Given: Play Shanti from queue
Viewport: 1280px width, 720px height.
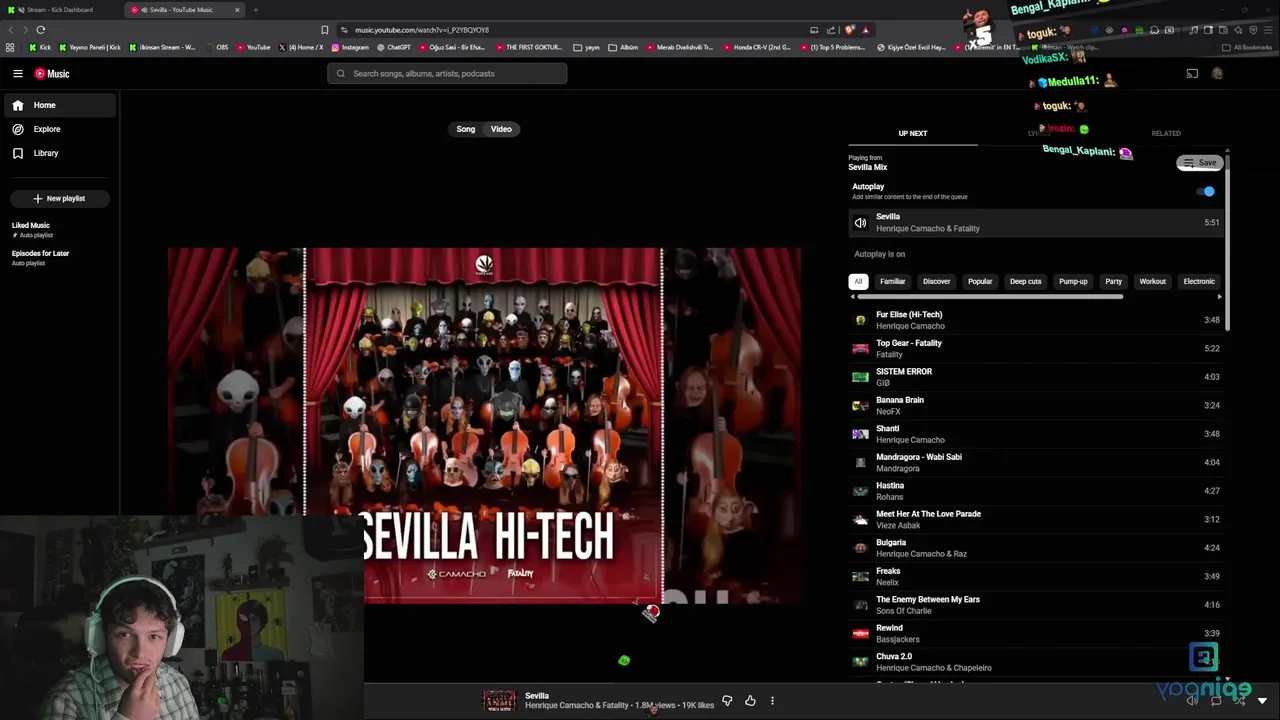Looking at the screenshot, I should click(1036, 434).
